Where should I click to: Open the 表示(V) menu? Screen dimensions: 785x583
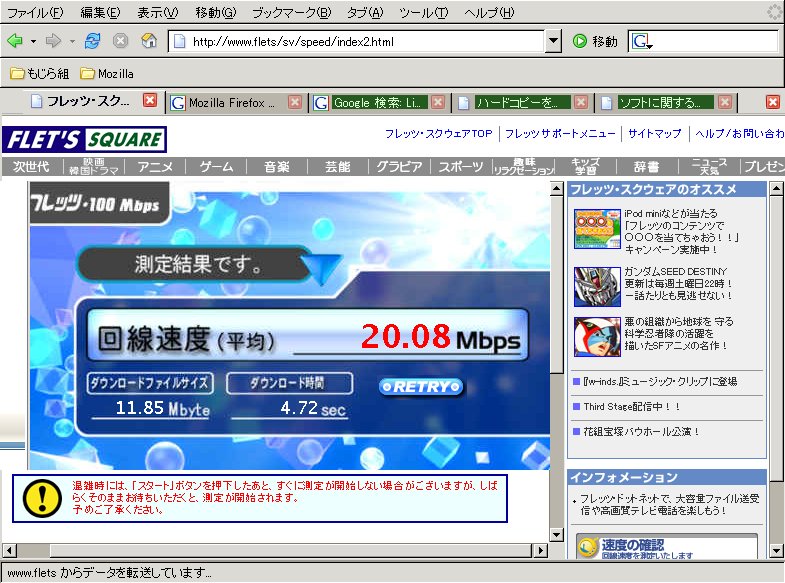[158, 13]
